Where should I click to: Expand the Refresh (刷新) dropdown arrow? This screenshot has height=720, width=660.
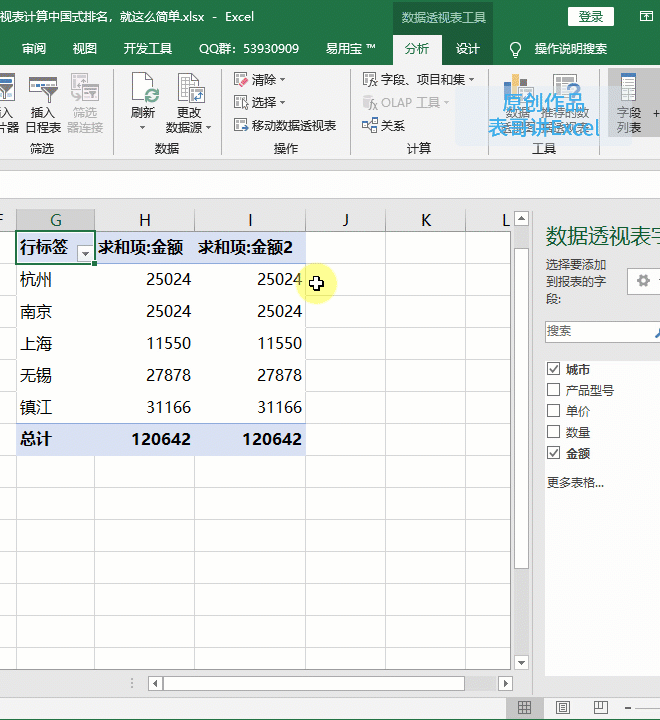(142, 128)
